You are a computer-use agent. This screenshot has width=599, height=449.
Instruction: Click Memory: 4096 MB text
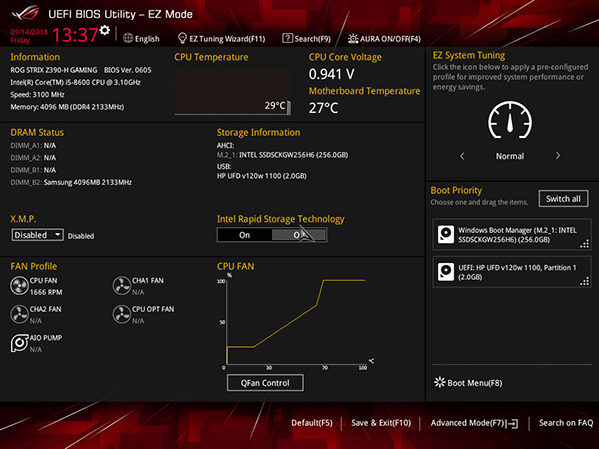67,107
